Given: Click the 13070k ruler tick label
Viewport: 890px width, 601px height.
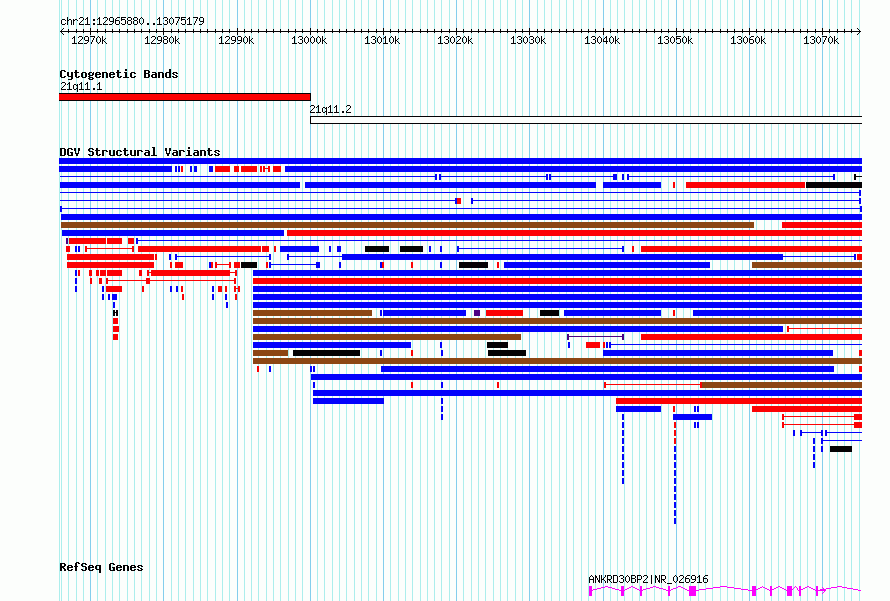Looking at the screenshot, I should click(x=821, y=40).
